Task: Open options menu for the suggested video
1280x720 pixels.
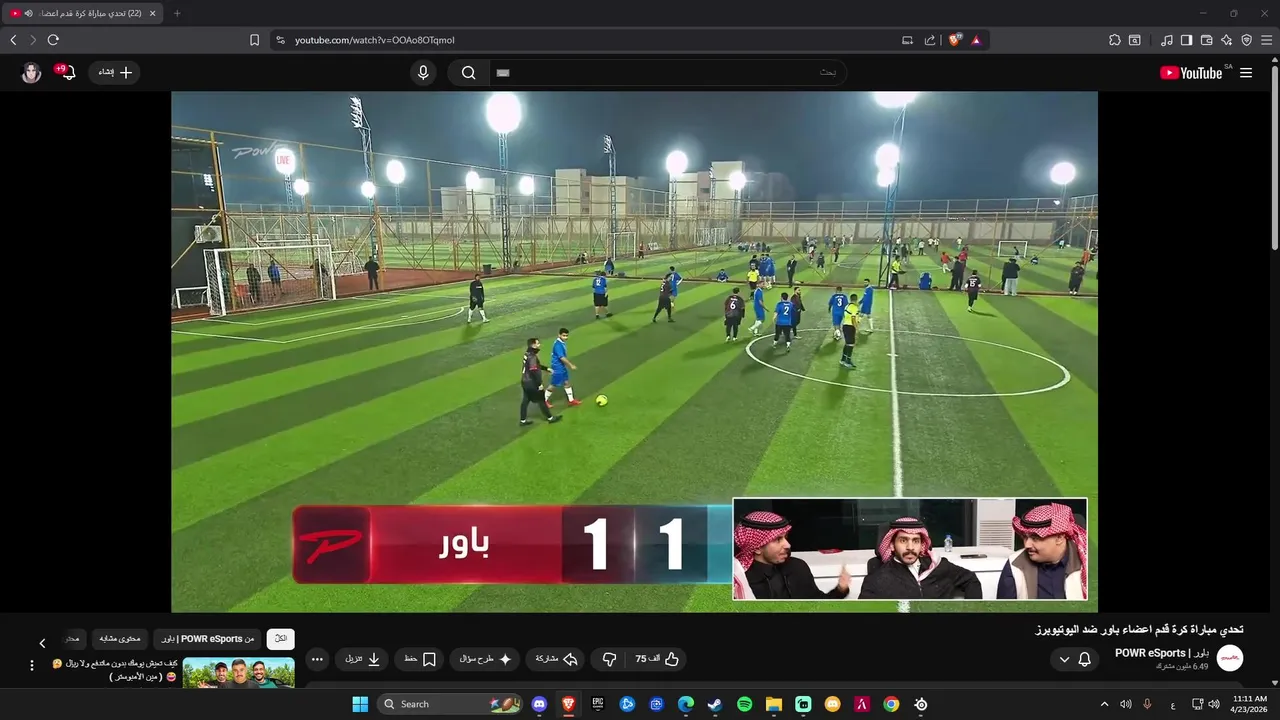Action: pyautogui.click(x=31, y=666)
